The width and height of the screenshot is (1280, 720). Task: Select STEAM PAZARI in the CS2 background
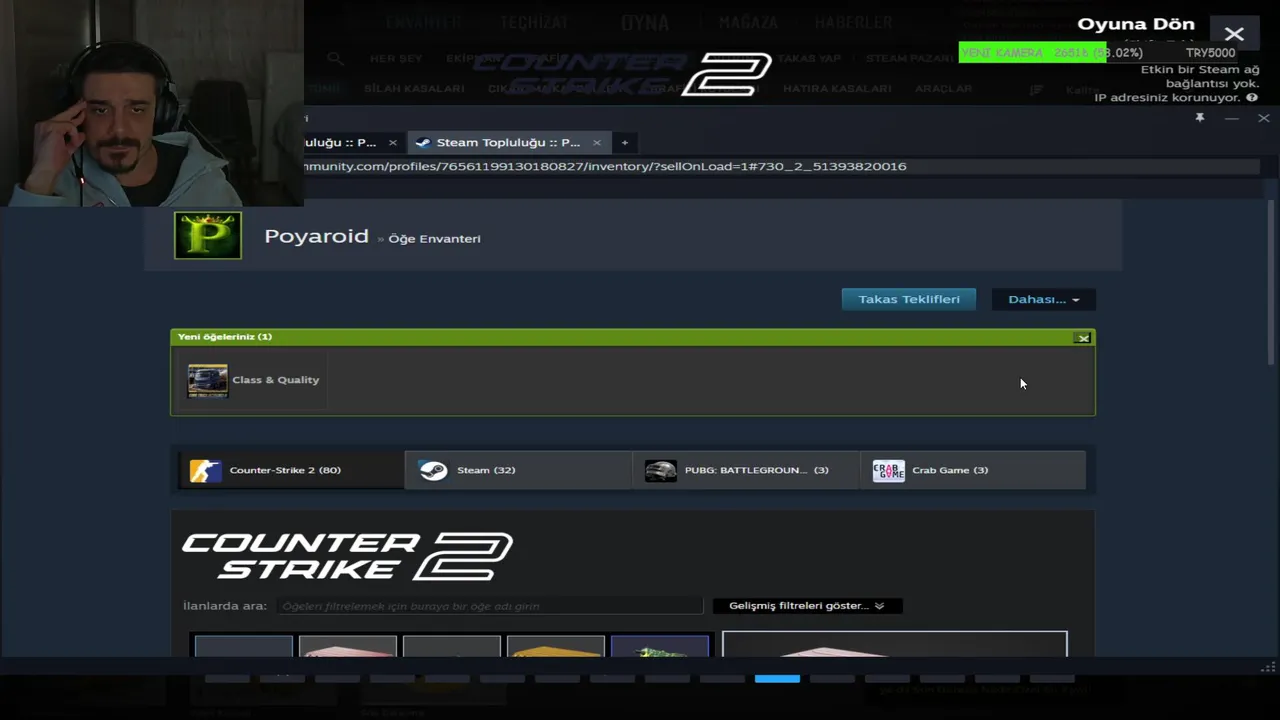tap(909, 59)
